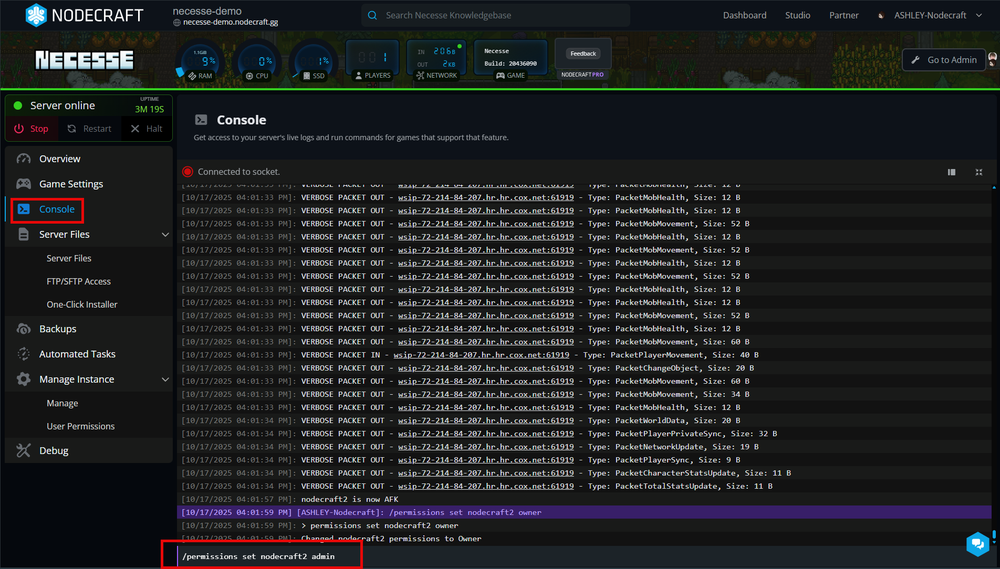This screenshot has height=569, width=1000.
Task: Click the Network traffic widget
Action: coord(436,60)
